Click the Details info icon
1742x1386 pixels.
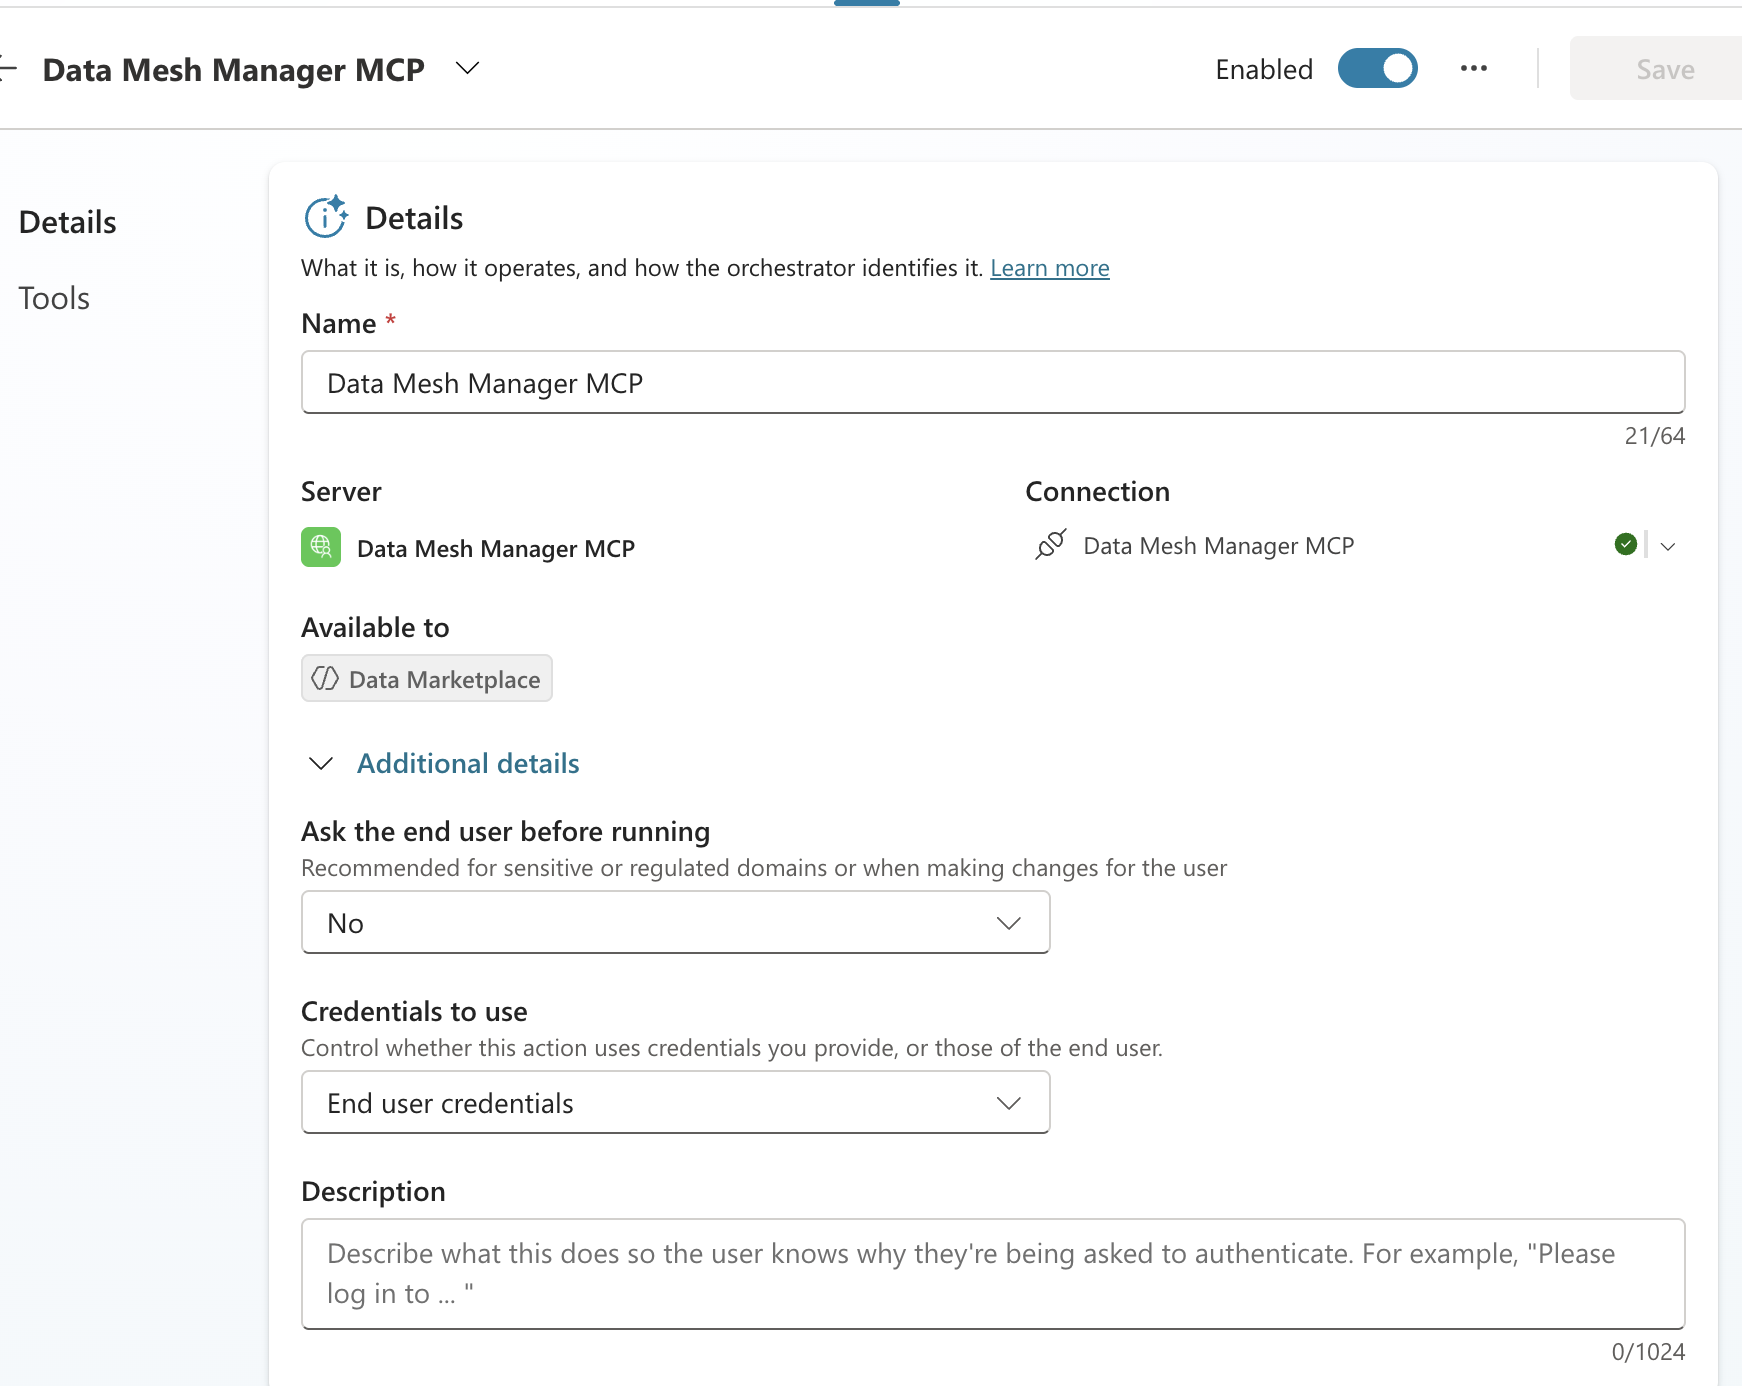324,216
